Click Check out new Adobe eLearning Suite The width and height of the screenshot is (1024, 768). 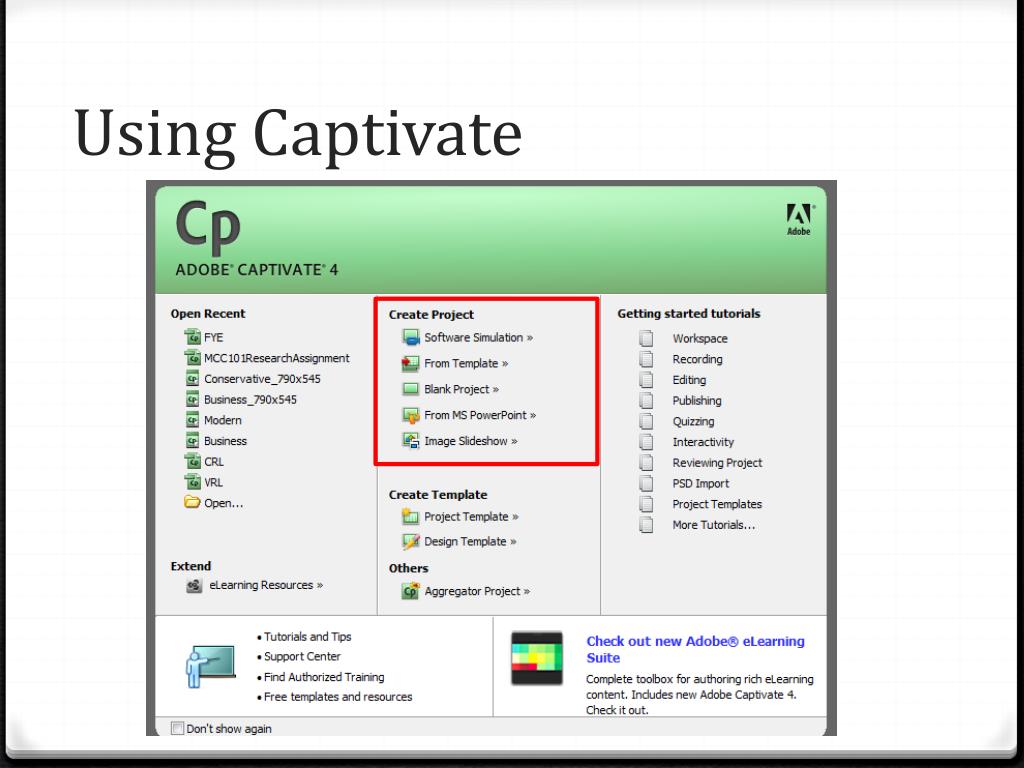click(695, 649)
